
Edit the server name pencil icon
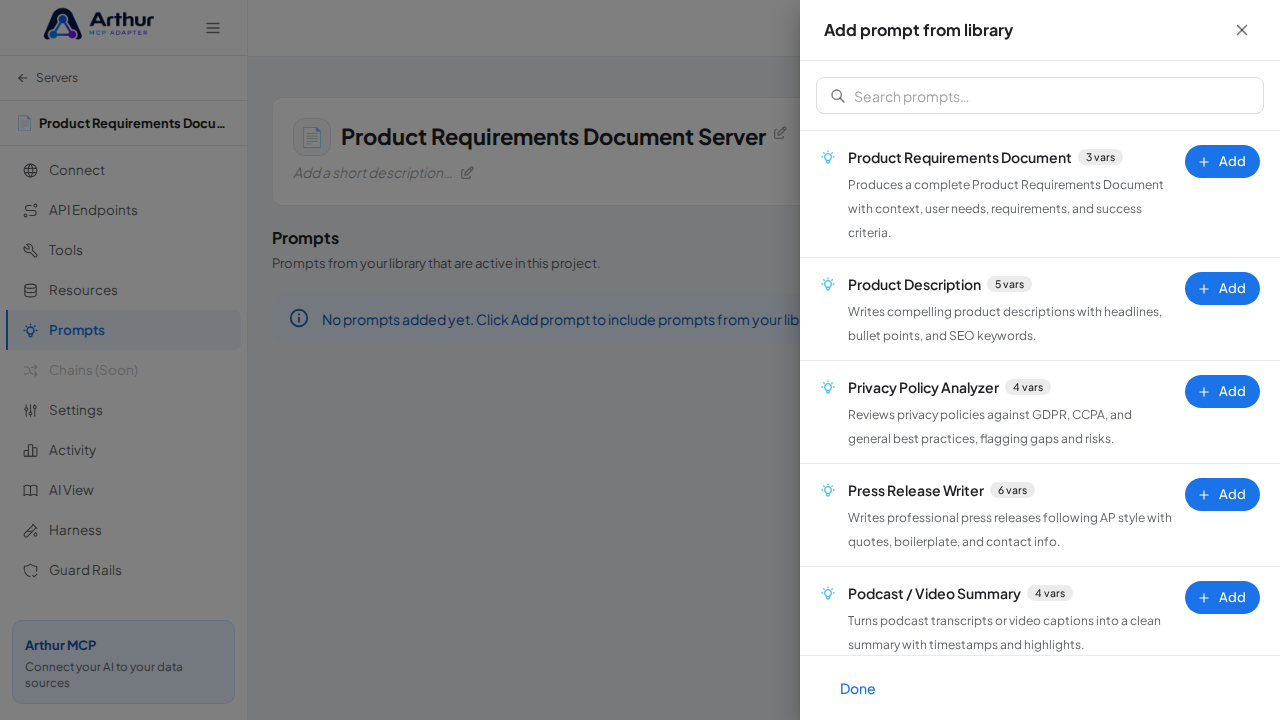click(x=780, y=132)
